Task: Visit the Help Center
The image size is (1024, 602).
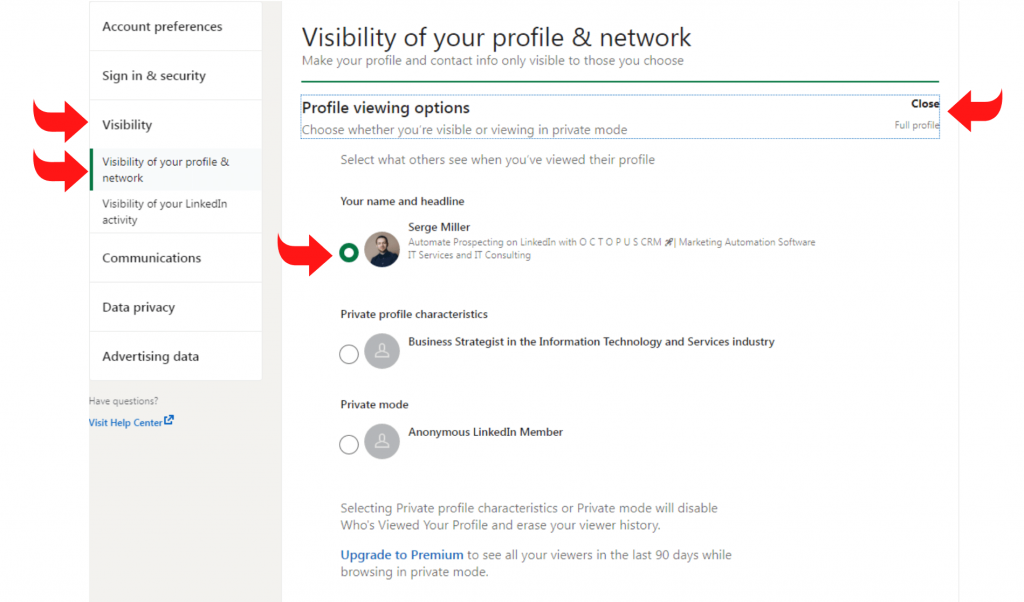Action: tap(125, 421)
